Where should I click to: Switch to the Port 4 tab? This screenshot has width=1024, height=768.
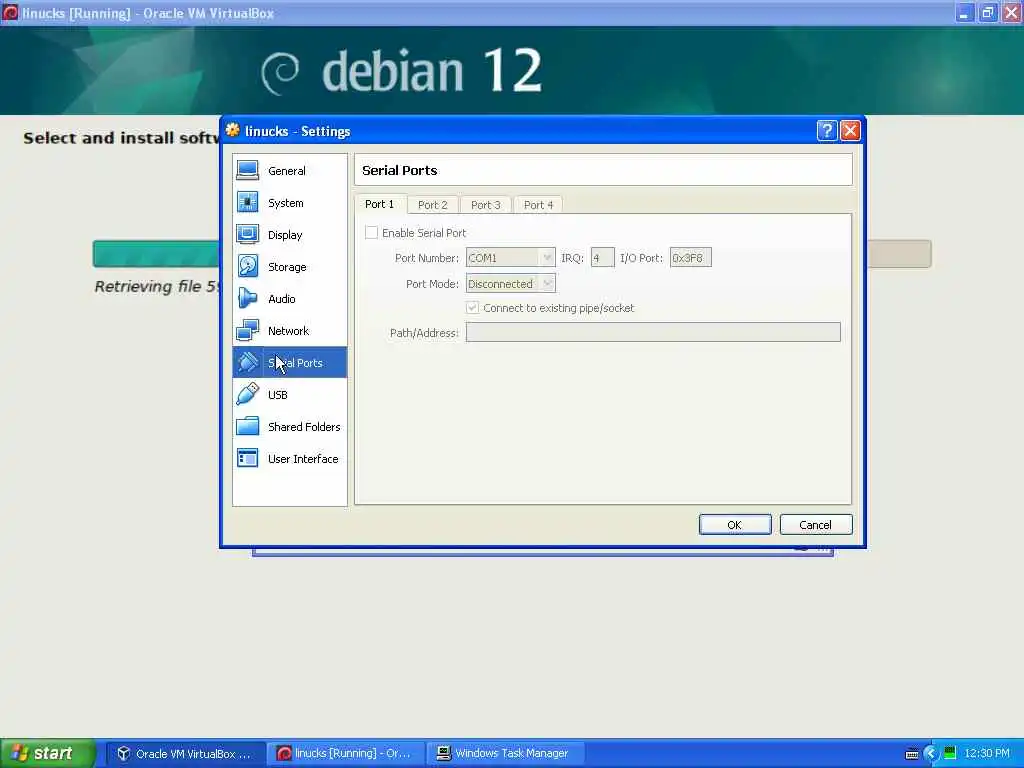click(x=539, y=205)
